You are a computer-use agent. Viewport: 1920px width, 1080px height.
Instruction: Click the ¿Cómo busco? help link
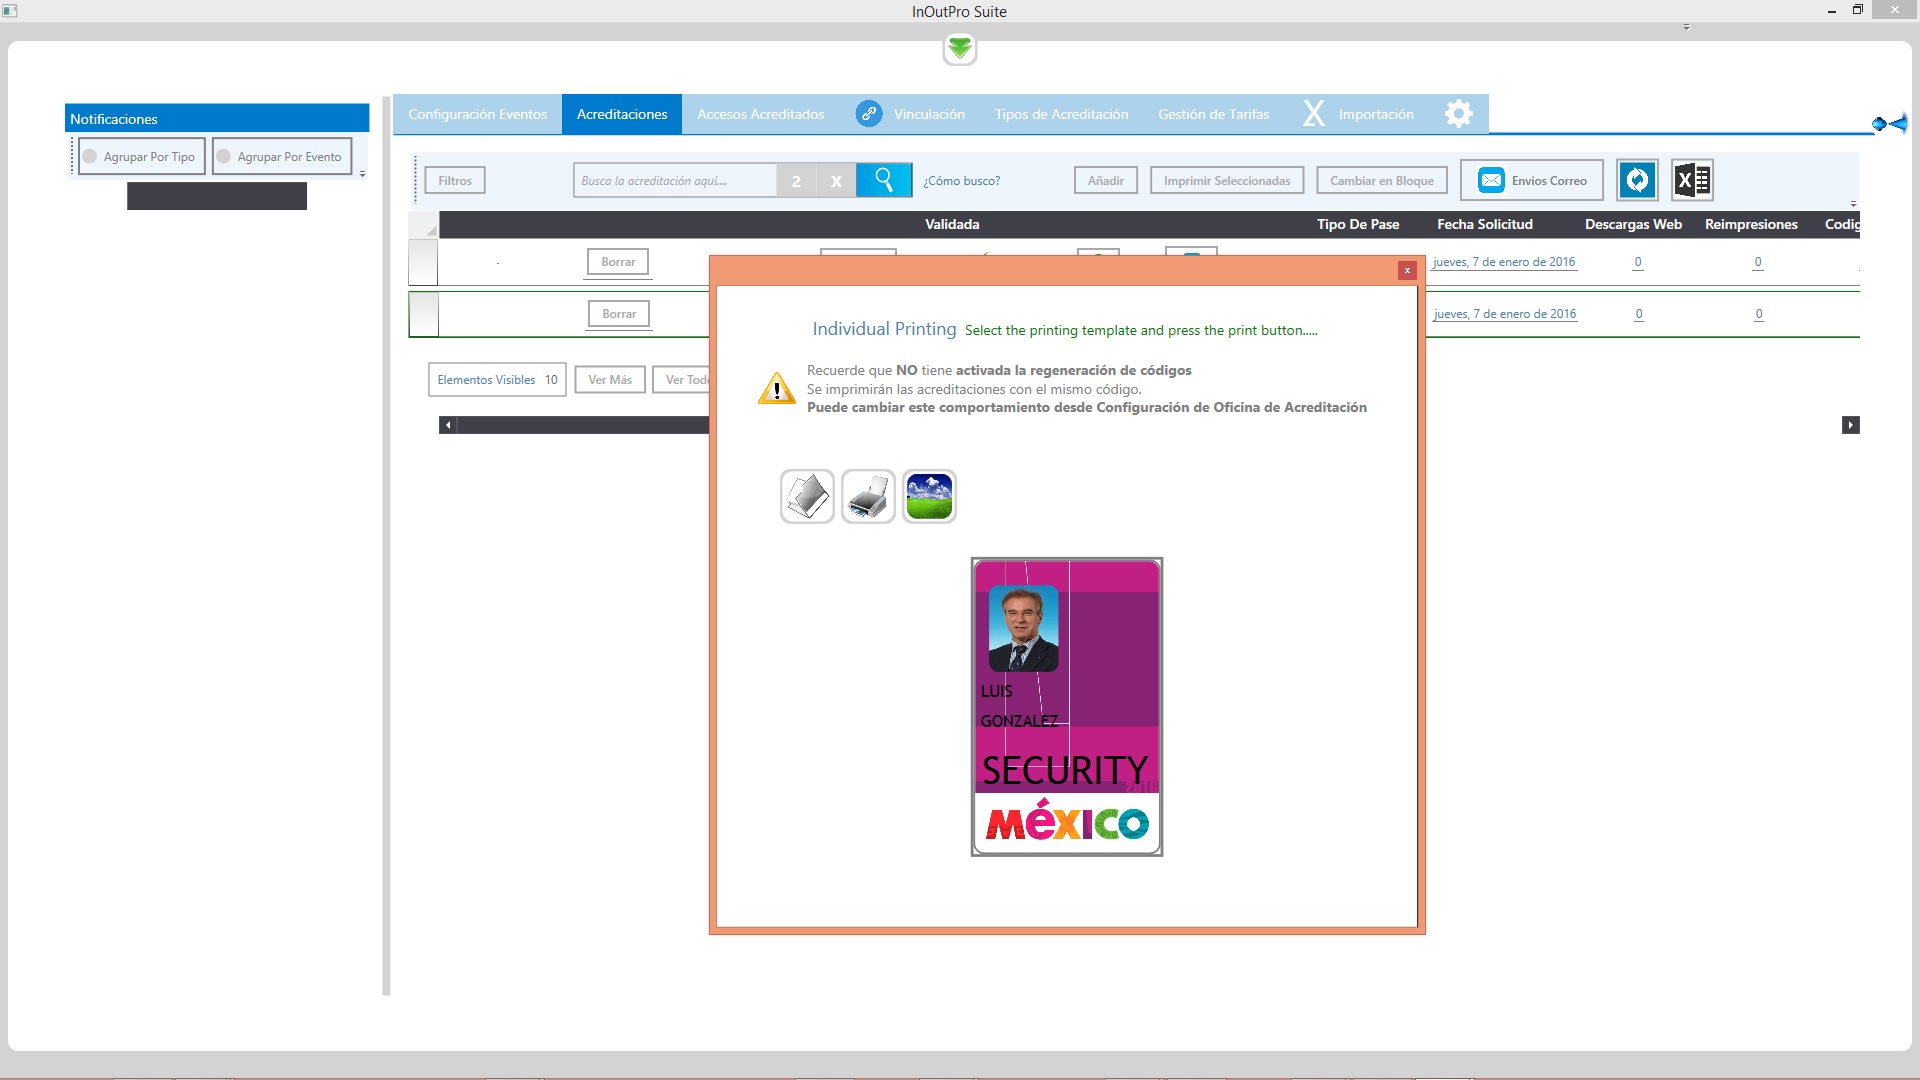tap(961, 181)
